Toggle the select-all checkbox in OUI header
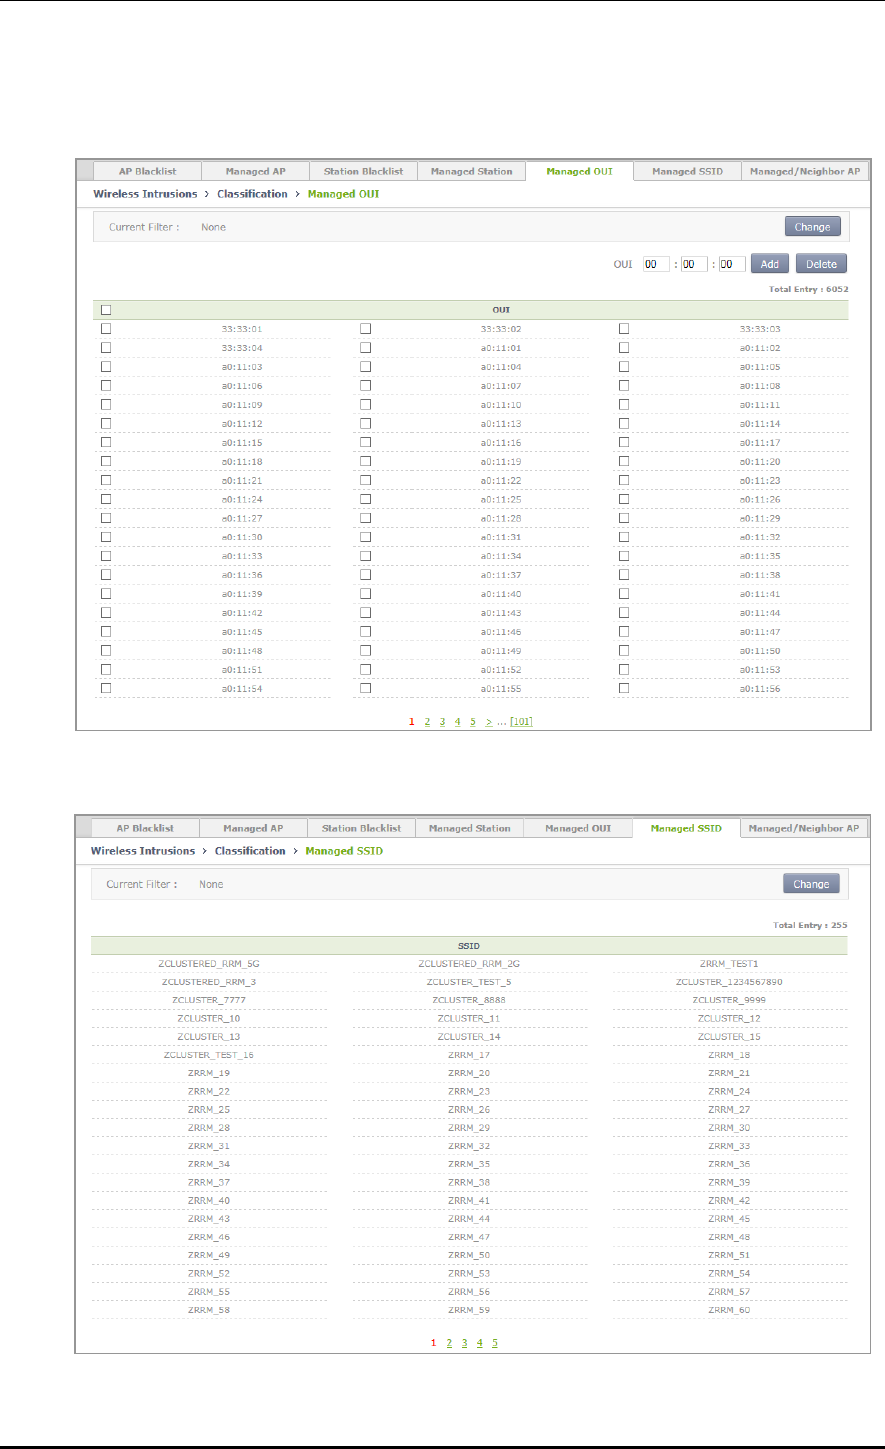 tap(106, 310)
